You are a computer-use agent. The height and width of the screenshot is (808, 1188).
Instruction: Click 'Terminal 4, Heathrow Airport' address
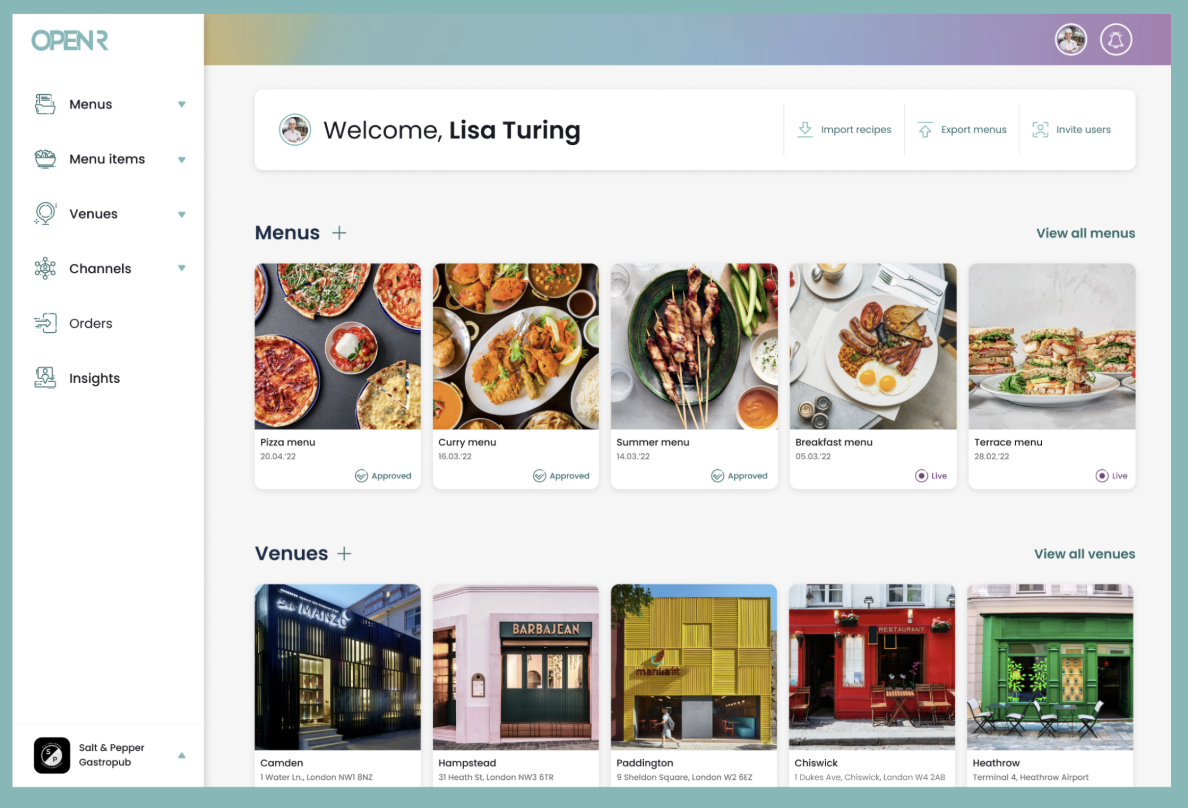pos(1030,777)
